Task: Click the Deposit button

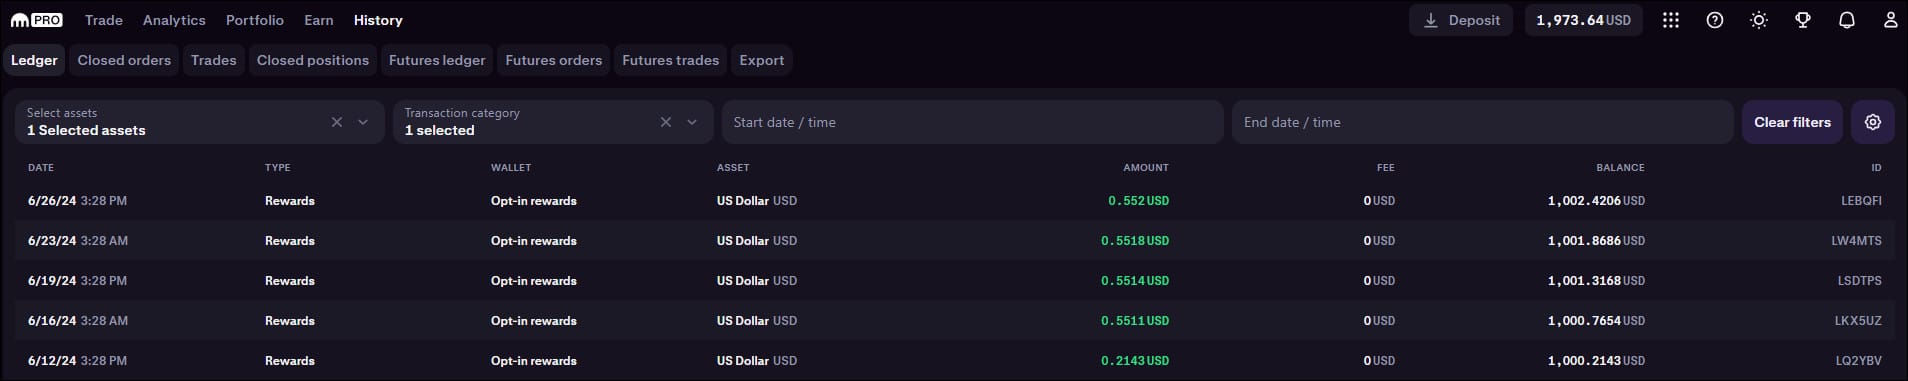Action: click(1462, 20)
